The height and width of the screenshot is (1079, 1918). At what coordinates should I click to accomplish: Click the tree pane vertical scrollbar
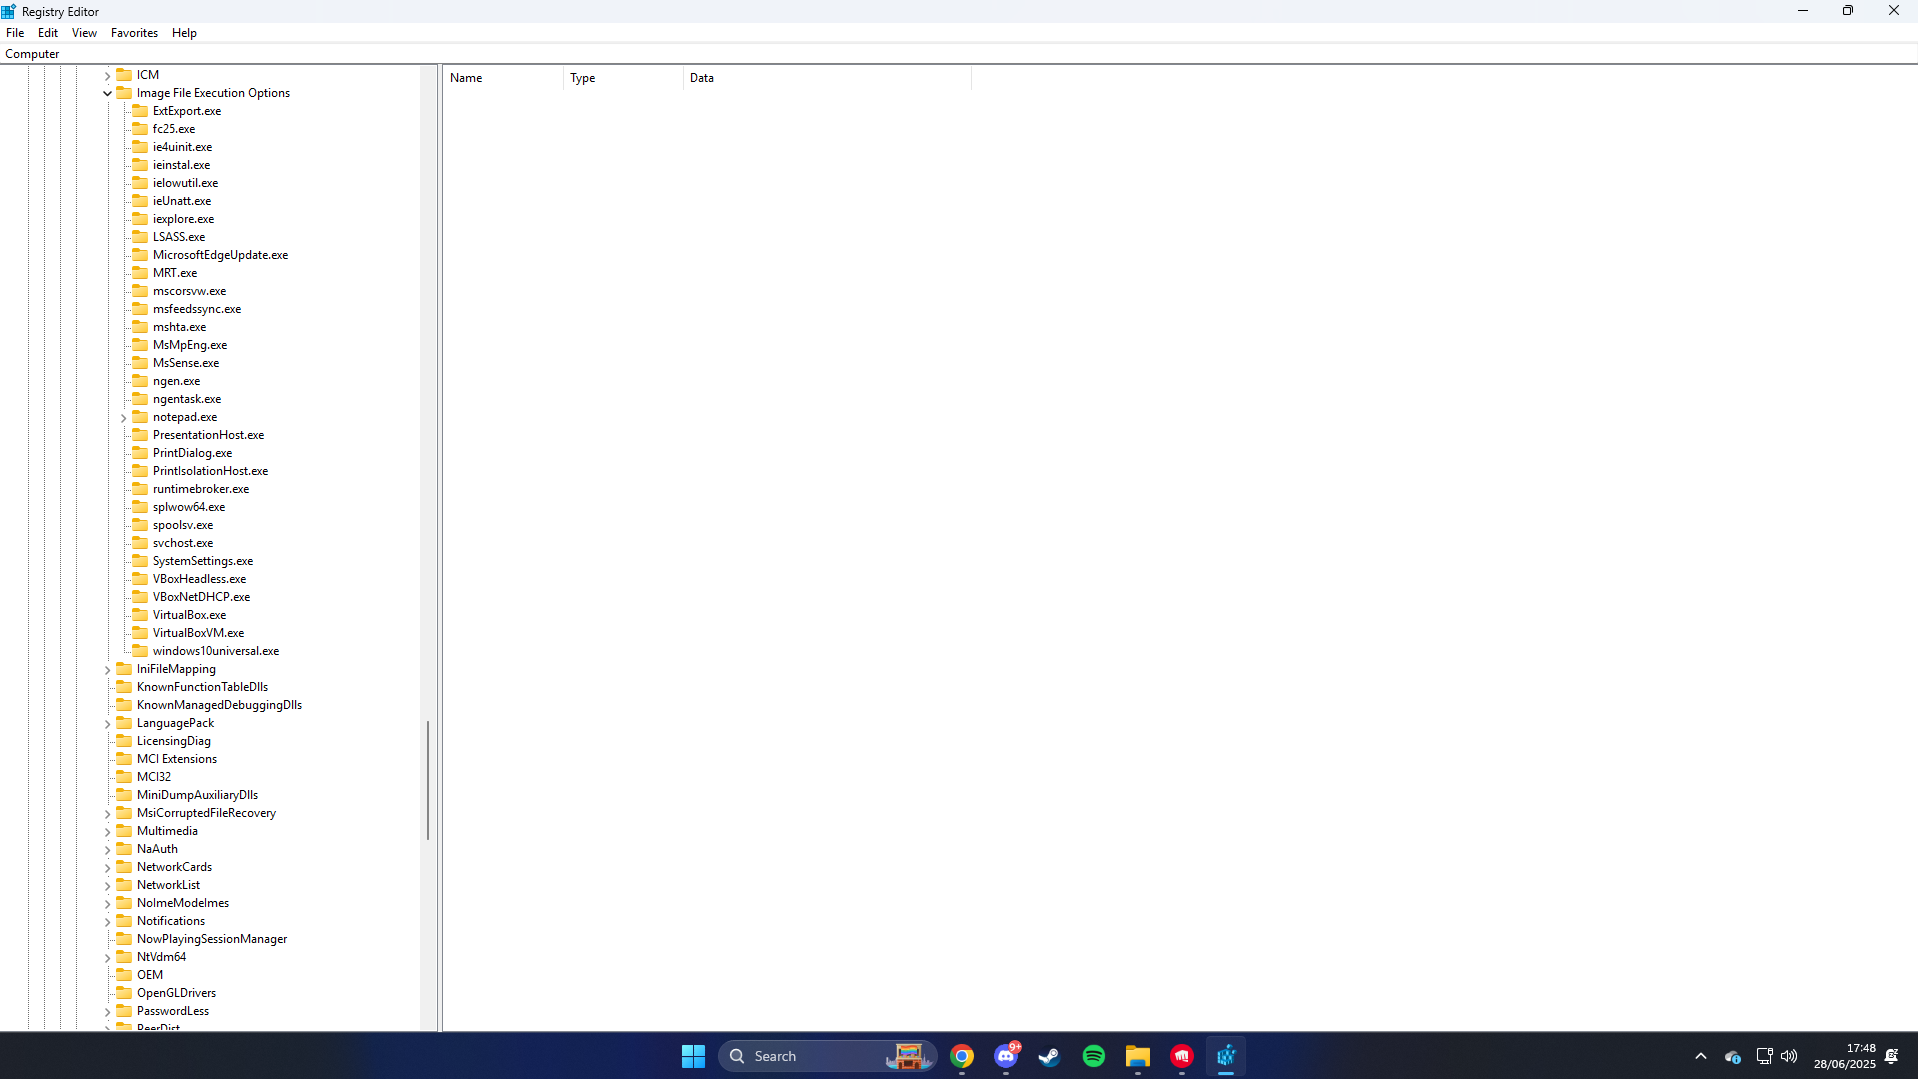pos(429,780)
